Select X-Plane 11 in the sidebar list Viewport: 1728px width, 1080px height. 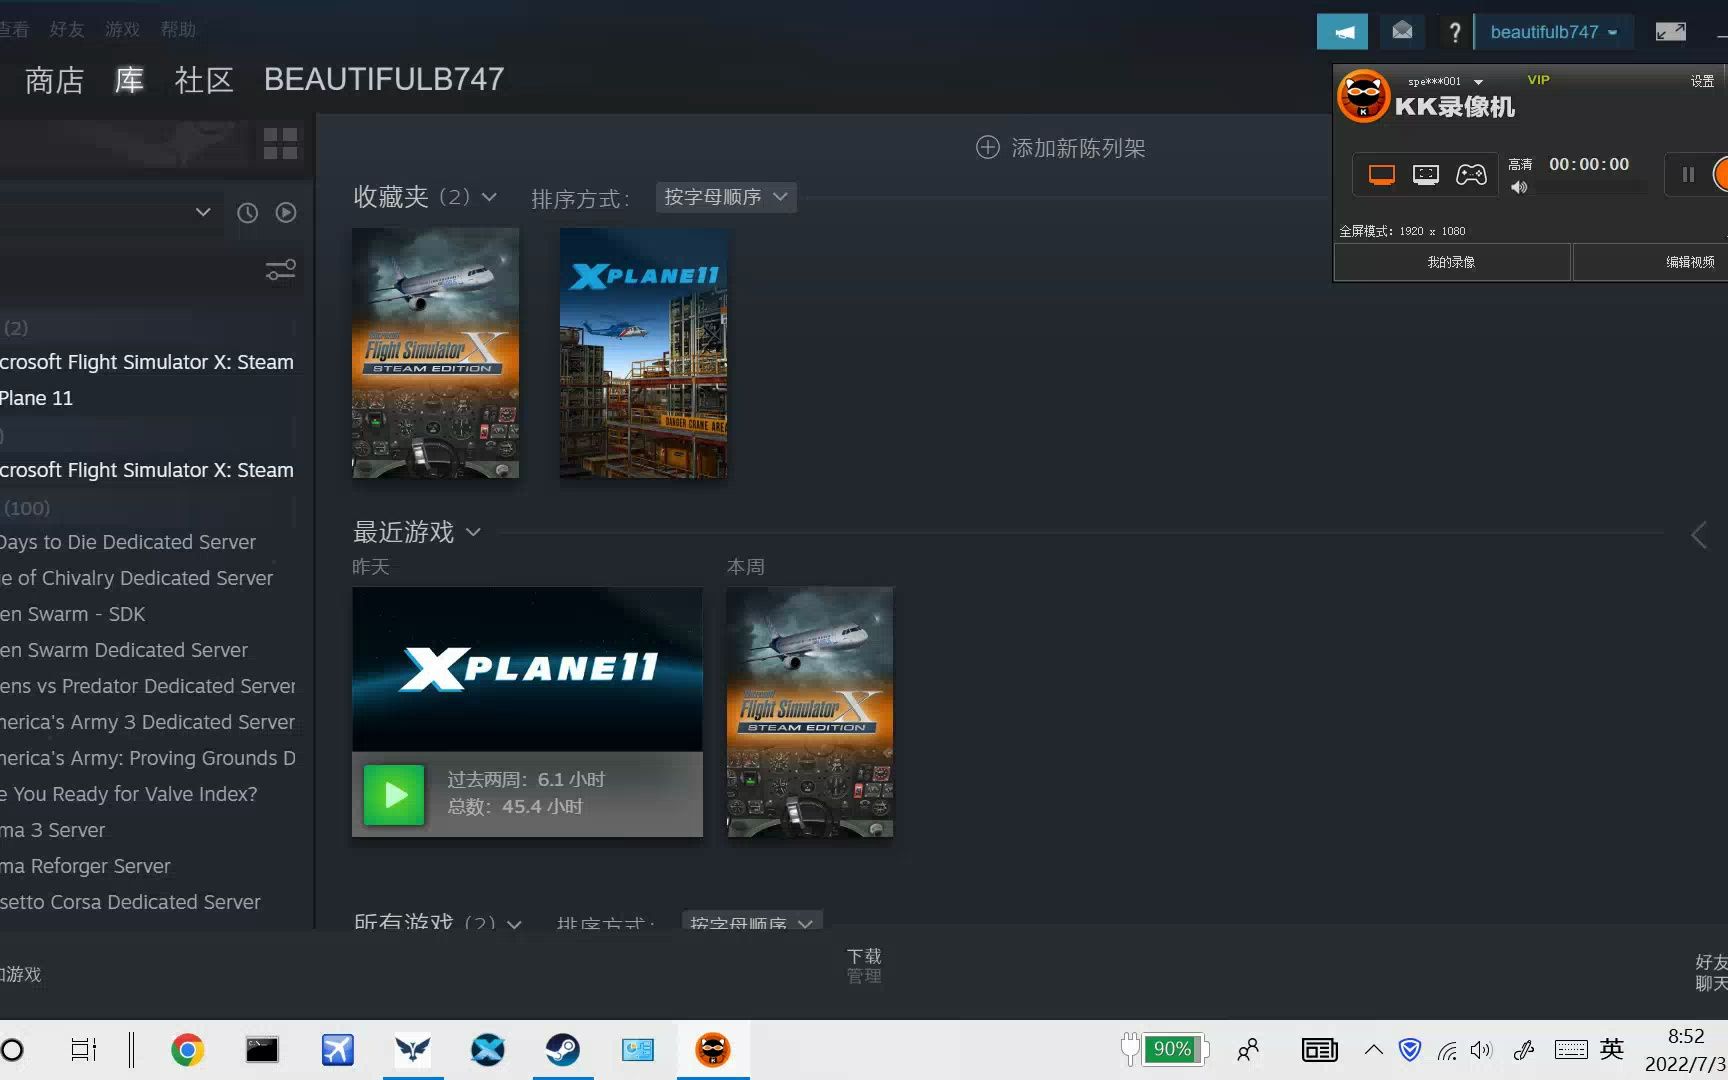[x=36, y=398]
